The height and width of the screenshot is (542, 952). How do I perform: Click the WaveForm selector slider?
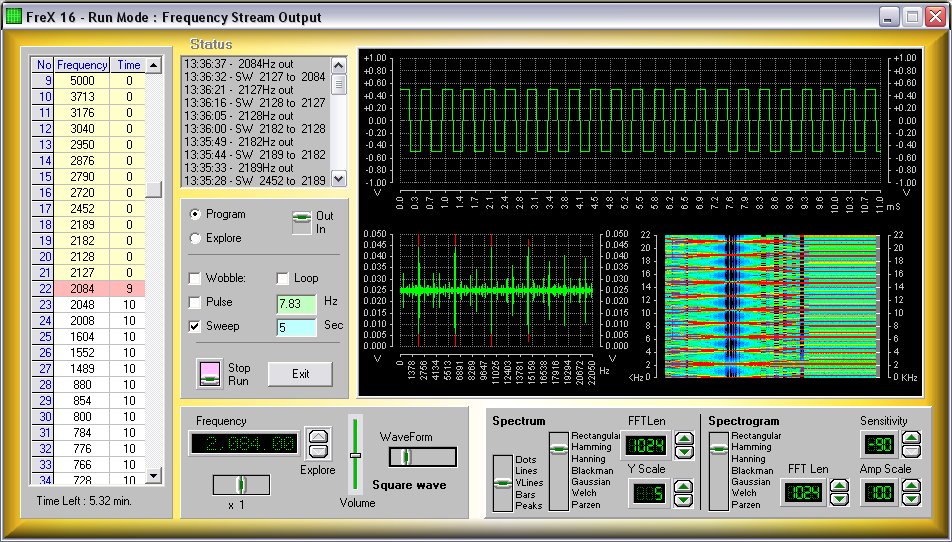pos(423,457)
